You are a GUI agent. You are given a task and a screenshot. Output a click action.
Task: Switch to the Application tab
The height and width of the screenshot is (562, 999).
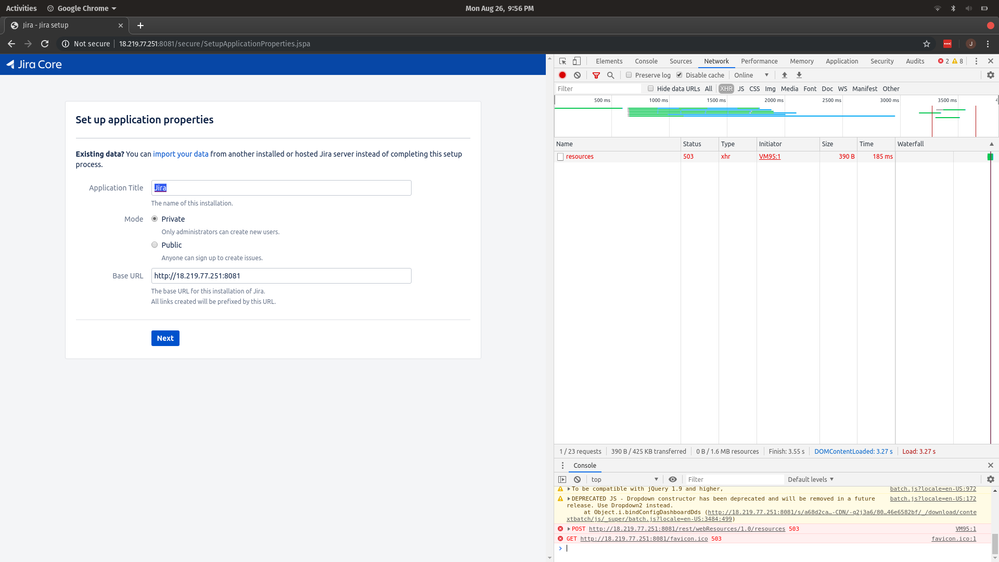point(842,61)
